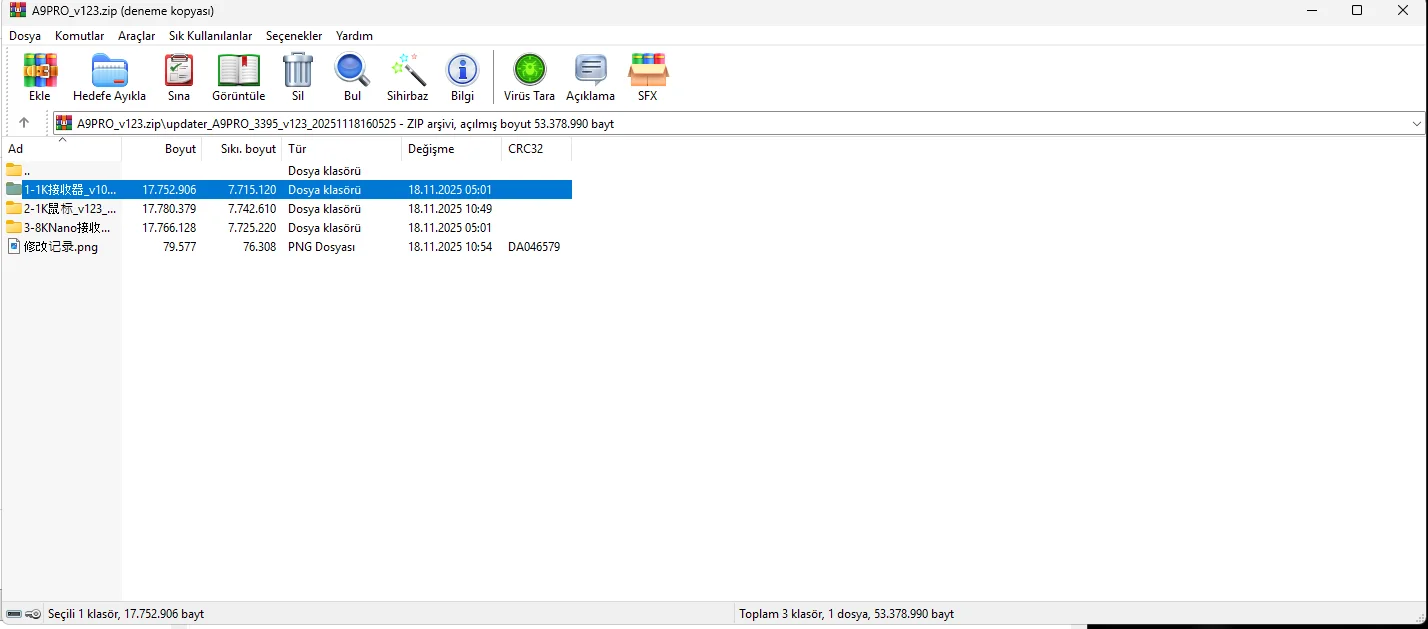Click the parent folder ".." icon
The image size is (1428, 629).
point(13,170)
